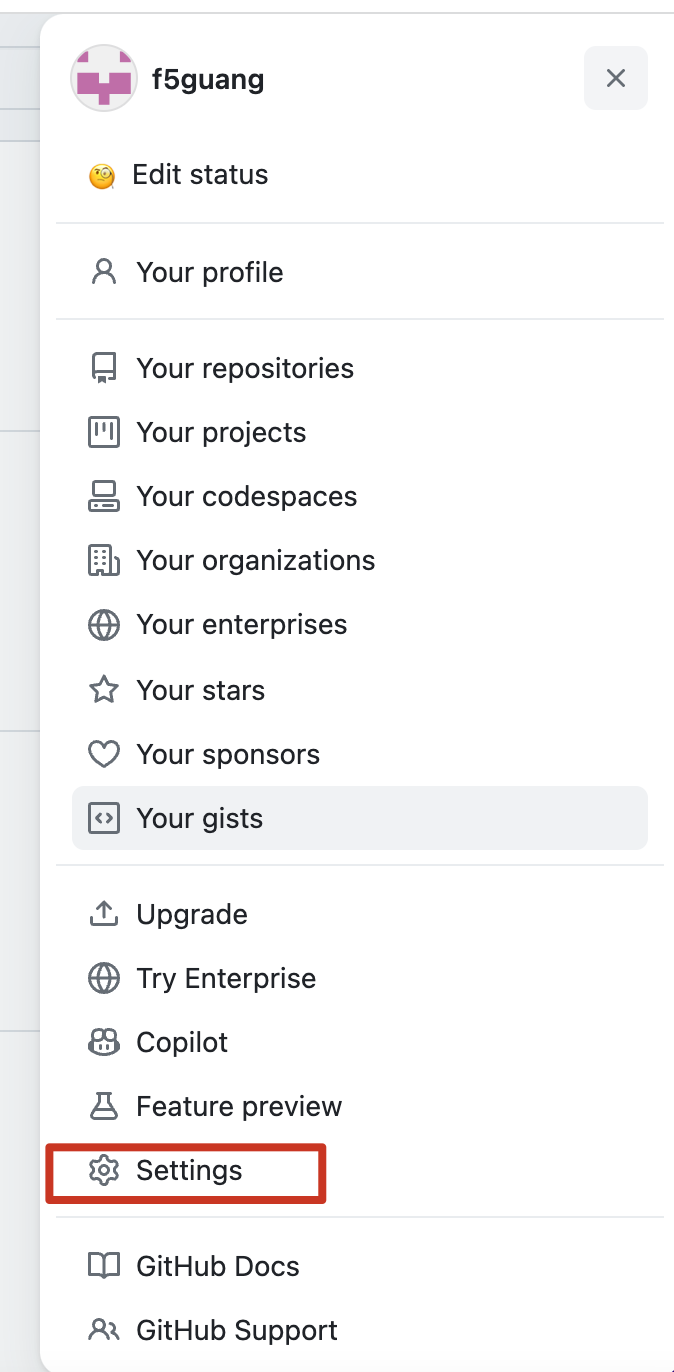Click the repository icon beside Your repositories
Screen dimensions: 674x1372
[x=104, y=369]
